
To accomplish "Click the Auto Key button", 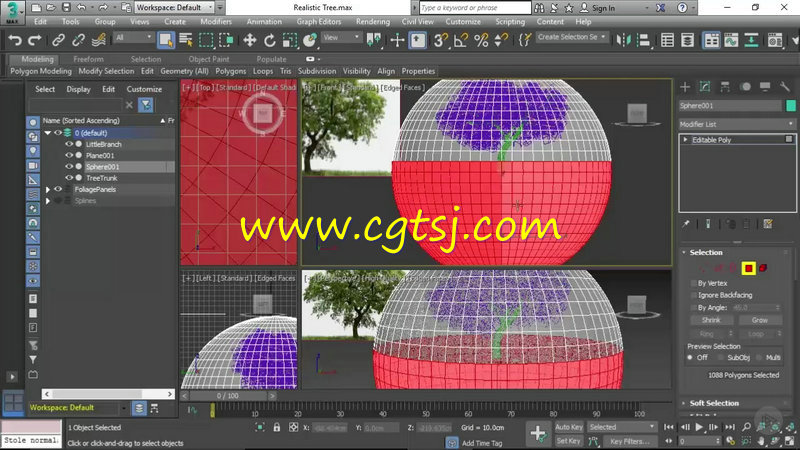I will (569, 427).
